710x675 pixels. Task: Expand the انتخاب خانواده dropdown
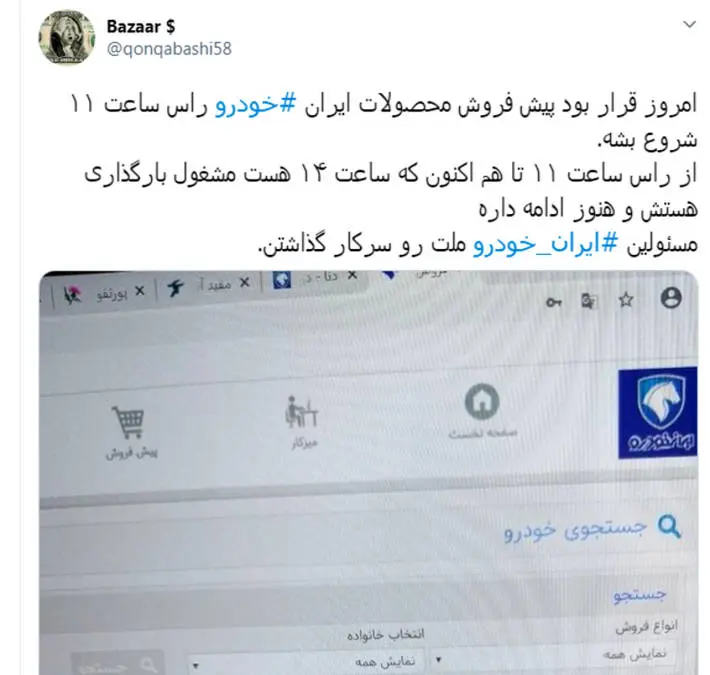point(307,662)
